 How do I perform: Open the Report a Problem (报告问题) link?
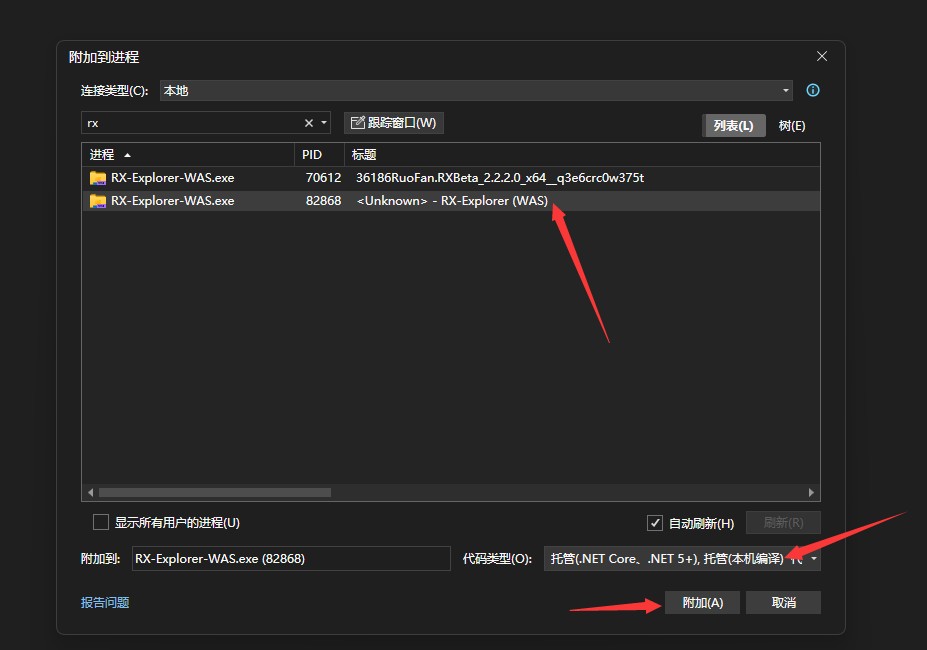(x=105, y=603)
